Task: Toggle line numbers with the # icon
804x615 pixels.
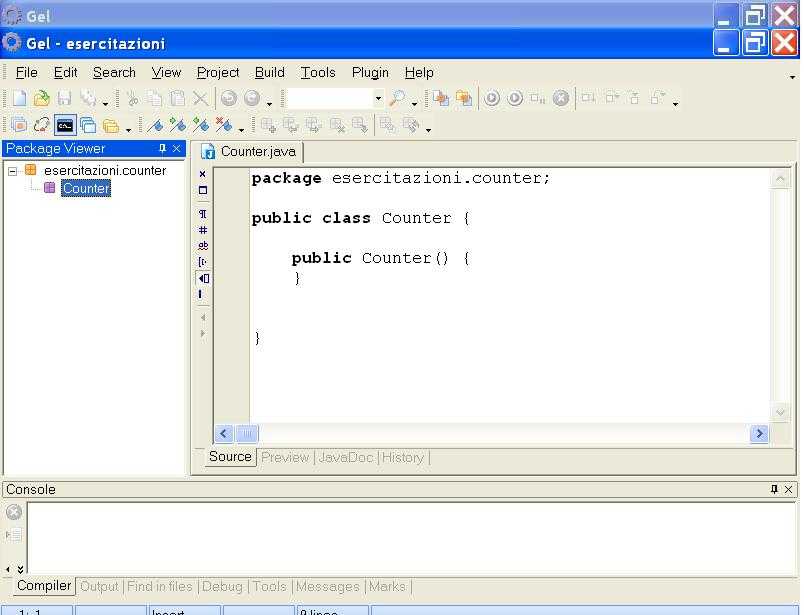Action: [x=203, y=230]
